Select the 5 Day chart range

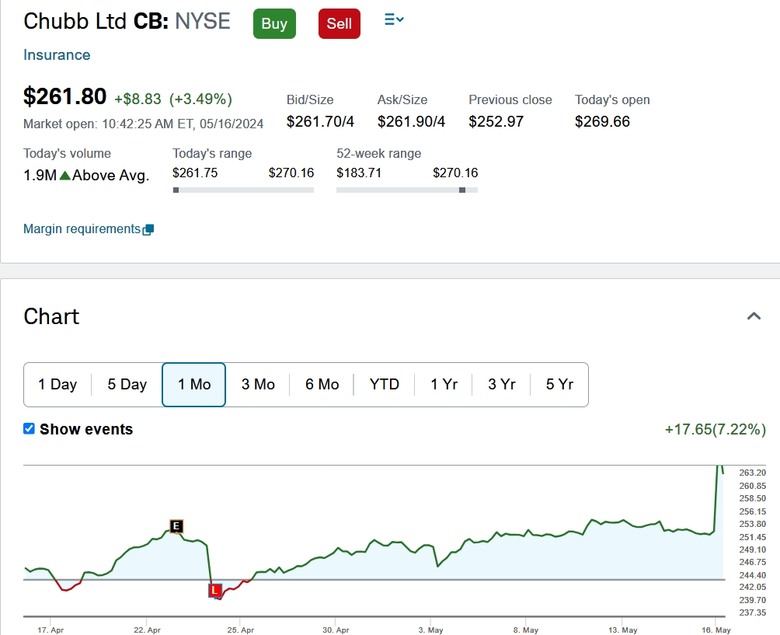[127, 384]
